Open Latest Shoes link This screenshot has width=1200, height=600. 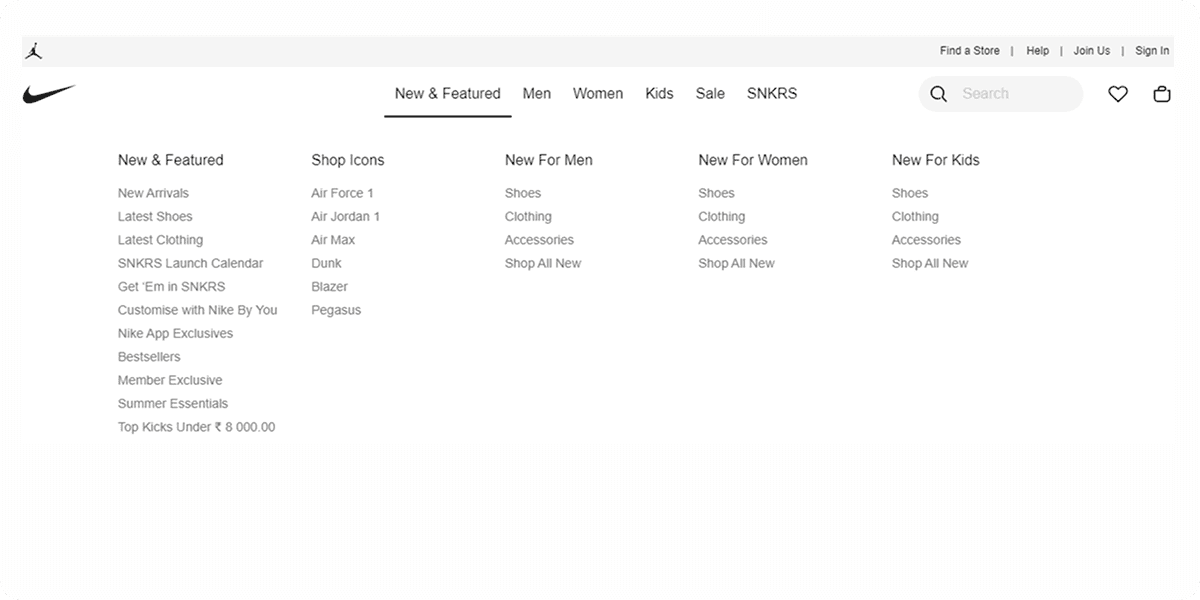(155, 216)
